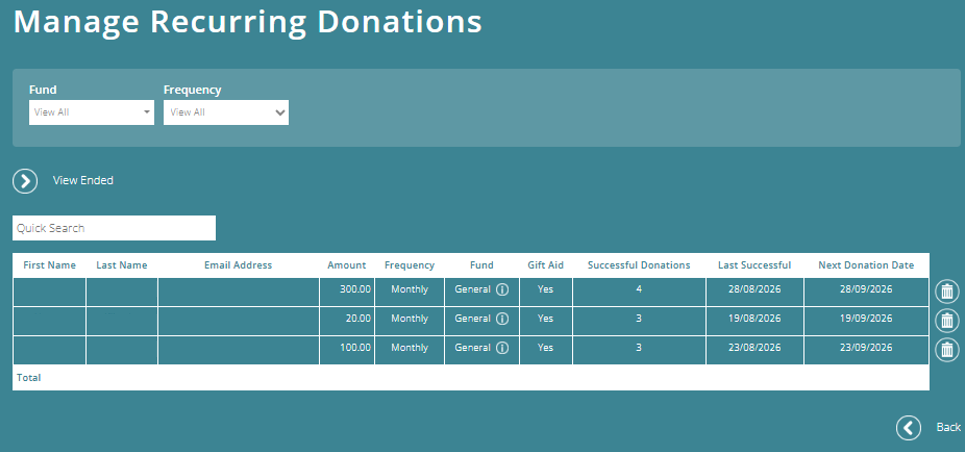Screen dimensions: 965x452
Task: Click Gift Aid Yes in 100.00 row
Action: [x=545, y=347]
